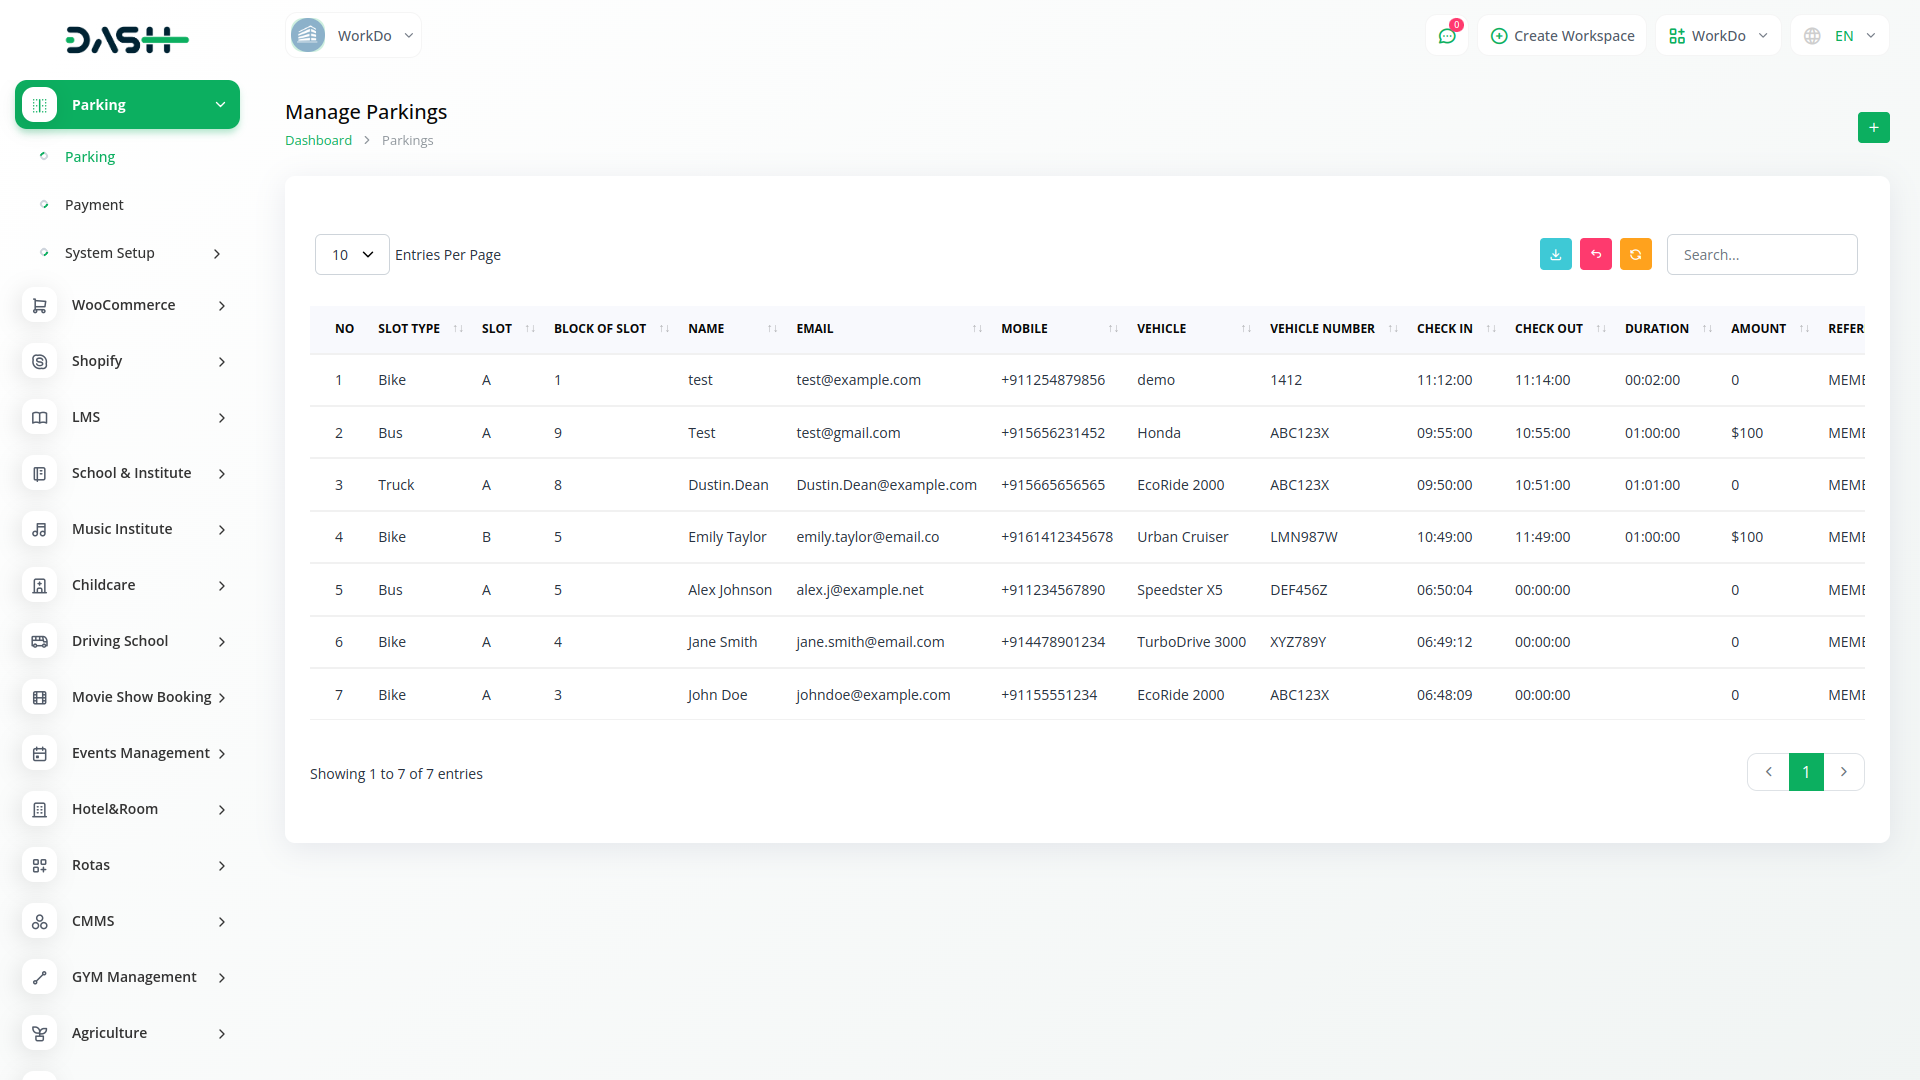Open the EN language dropdown
Viewport: 1920px width, 1080px height.
(x=1840, y=36)
